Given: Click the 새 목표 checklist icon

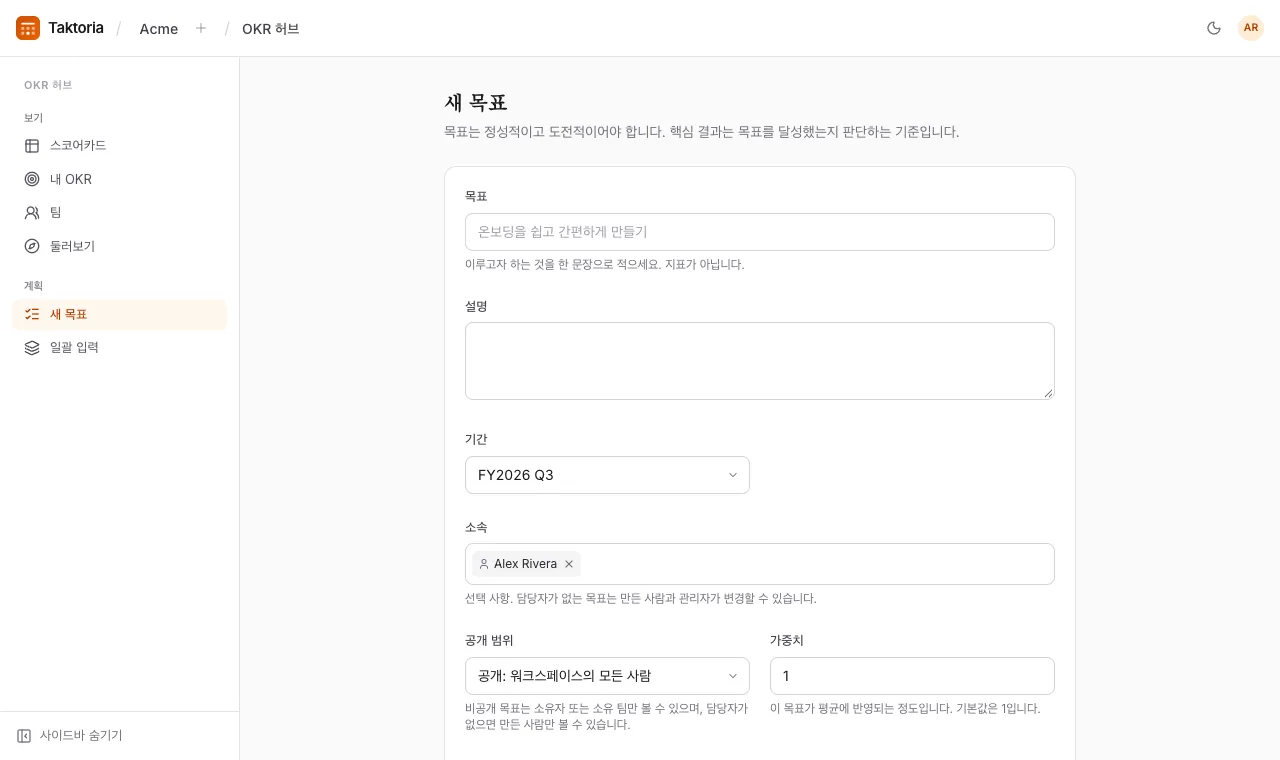Looking at the screenshot, I should (x=32, y=314).
